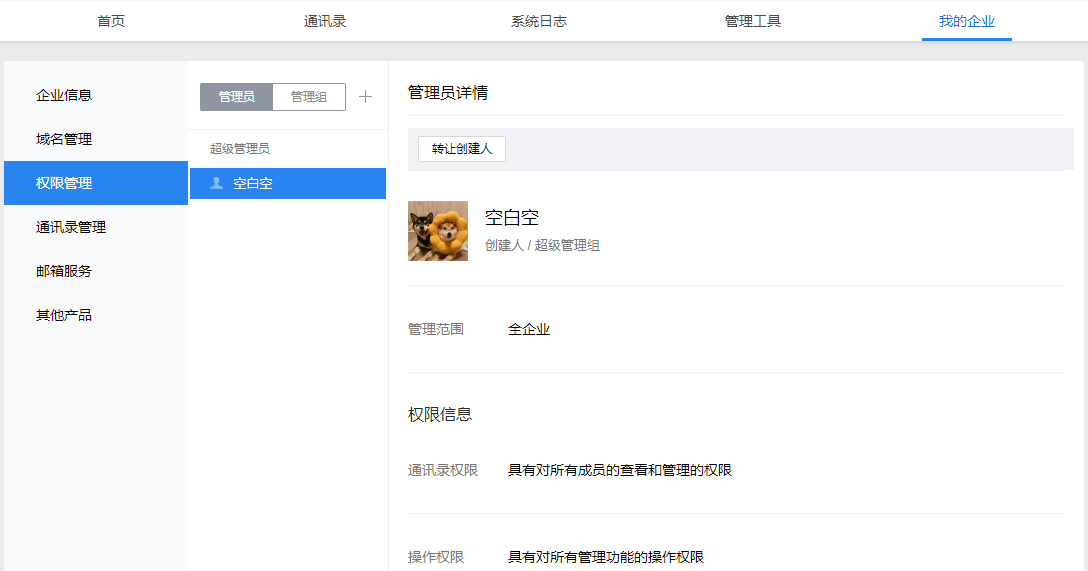Click the plus icon to add administrator
This screenshot has height=571, width=1088.
click(365, 97)
